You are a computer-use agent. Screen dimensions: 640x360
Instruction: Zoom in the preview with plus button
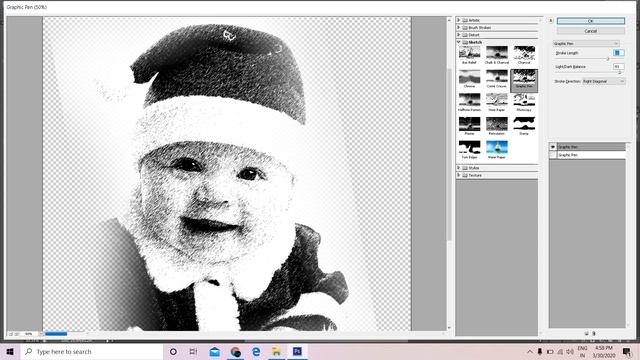(17, 334)
